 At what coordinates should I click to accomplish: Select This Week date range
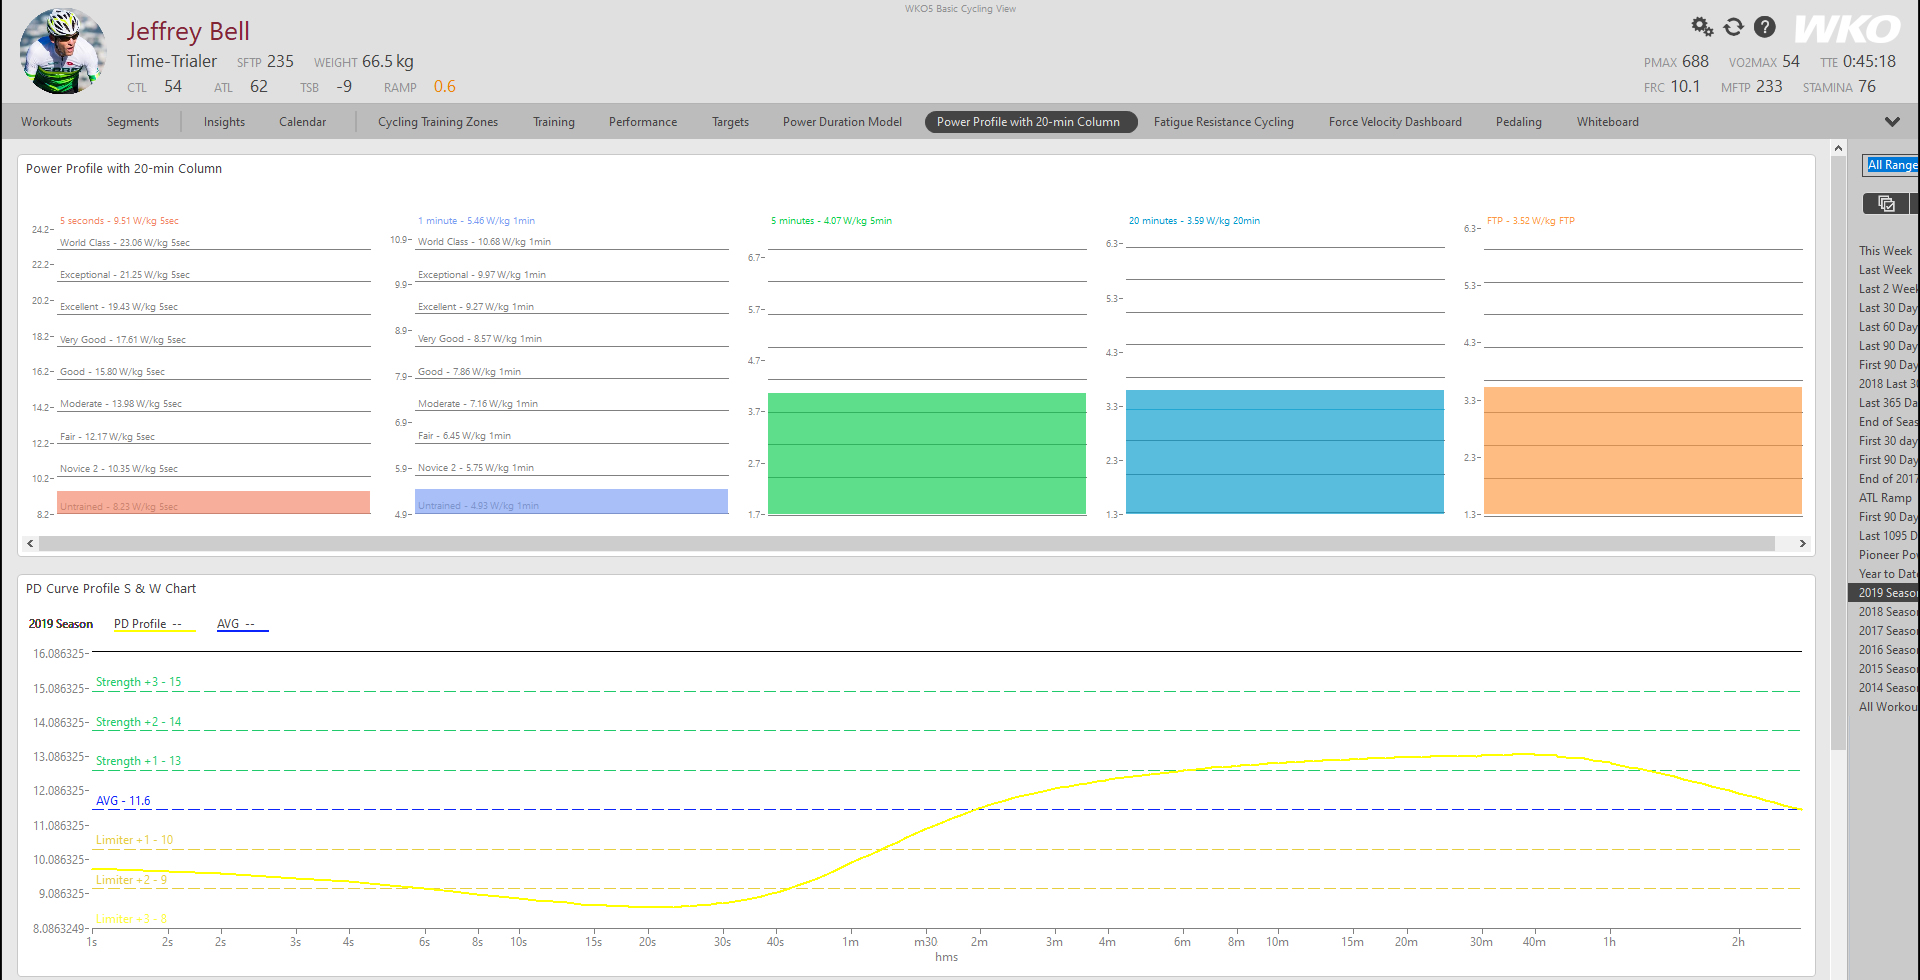1885,251
